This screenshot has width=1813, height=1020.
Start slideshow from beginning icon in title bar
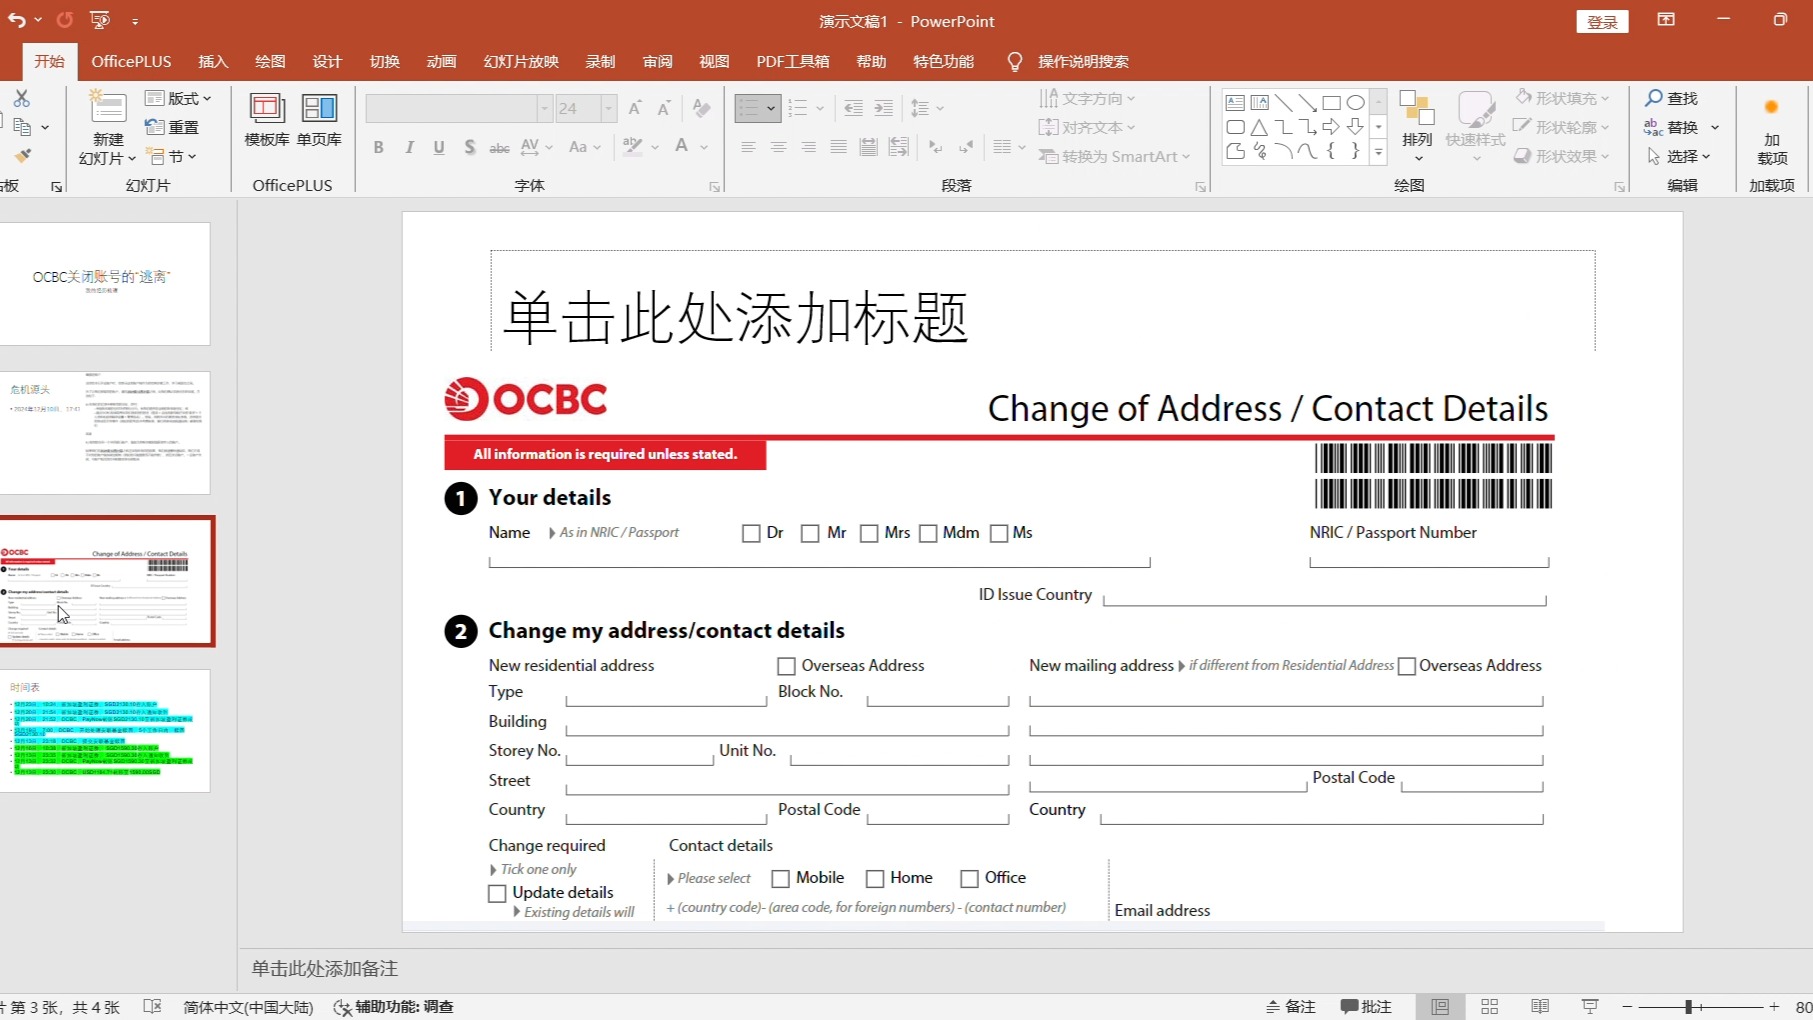click(x=99, y=20)
